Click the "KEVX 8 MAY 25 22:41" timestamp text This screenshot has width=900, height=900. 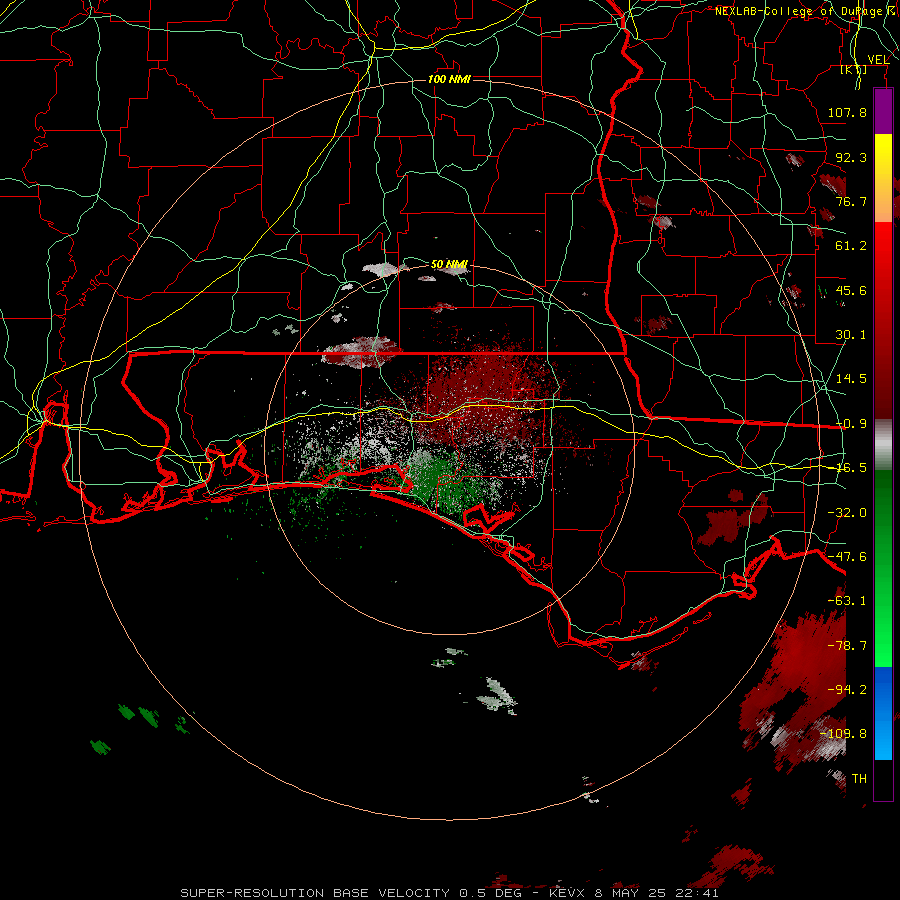coord(634,893)
